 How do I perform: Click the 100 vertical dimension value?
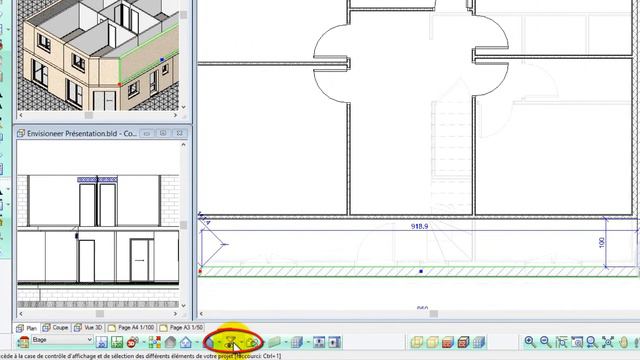point(601,242)
